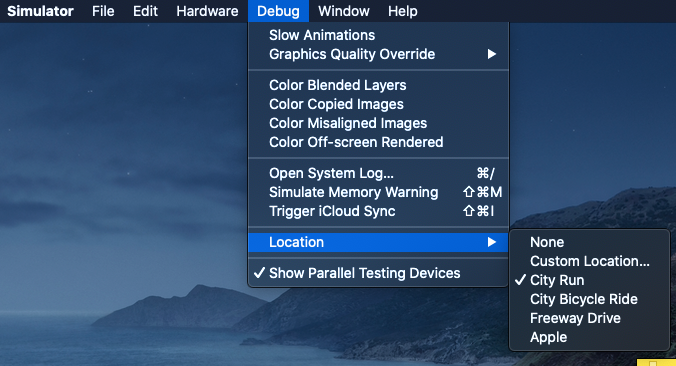Select checked City Run location
This screenshot has width=676, height=366.
589,280
